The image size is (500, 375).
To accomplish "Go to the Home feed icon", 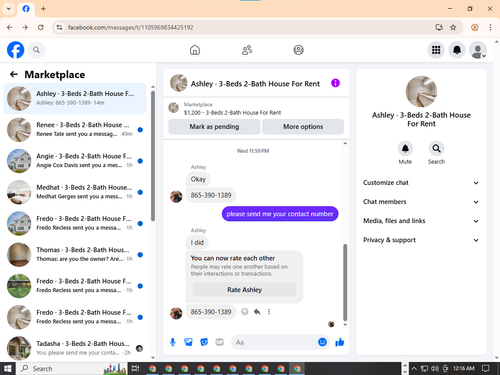I will click(x=195, y=50).
